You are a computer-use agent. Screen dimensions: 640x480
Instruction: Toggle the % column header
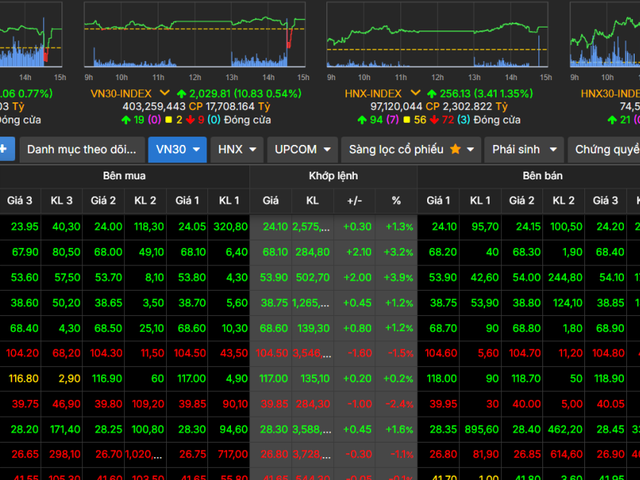(396, 200)
